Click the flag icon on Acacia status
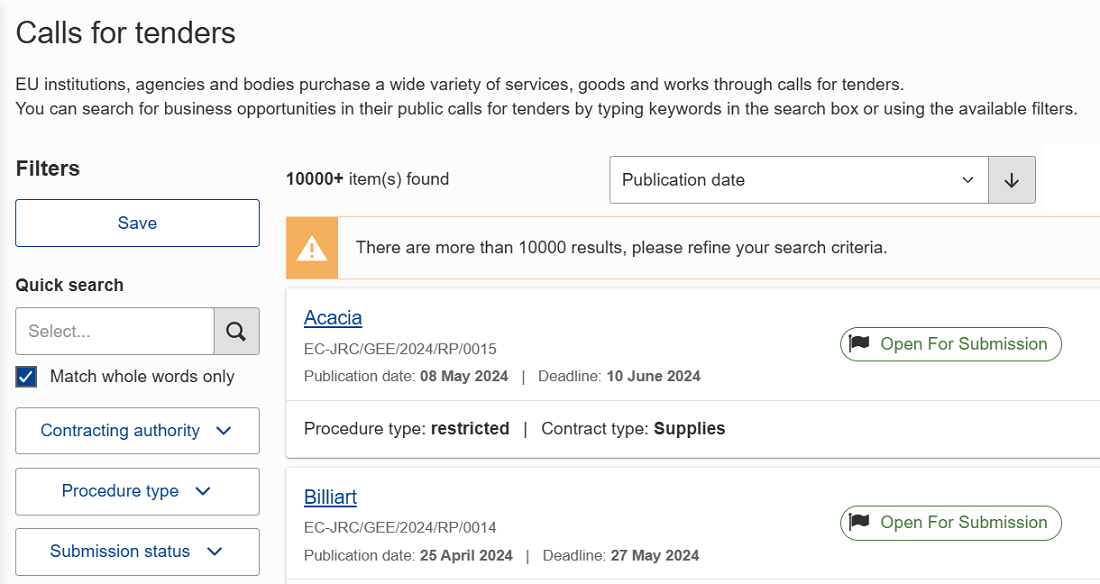Image resolution: width=1100 pixels, height=584 pixels. point(859,344)
